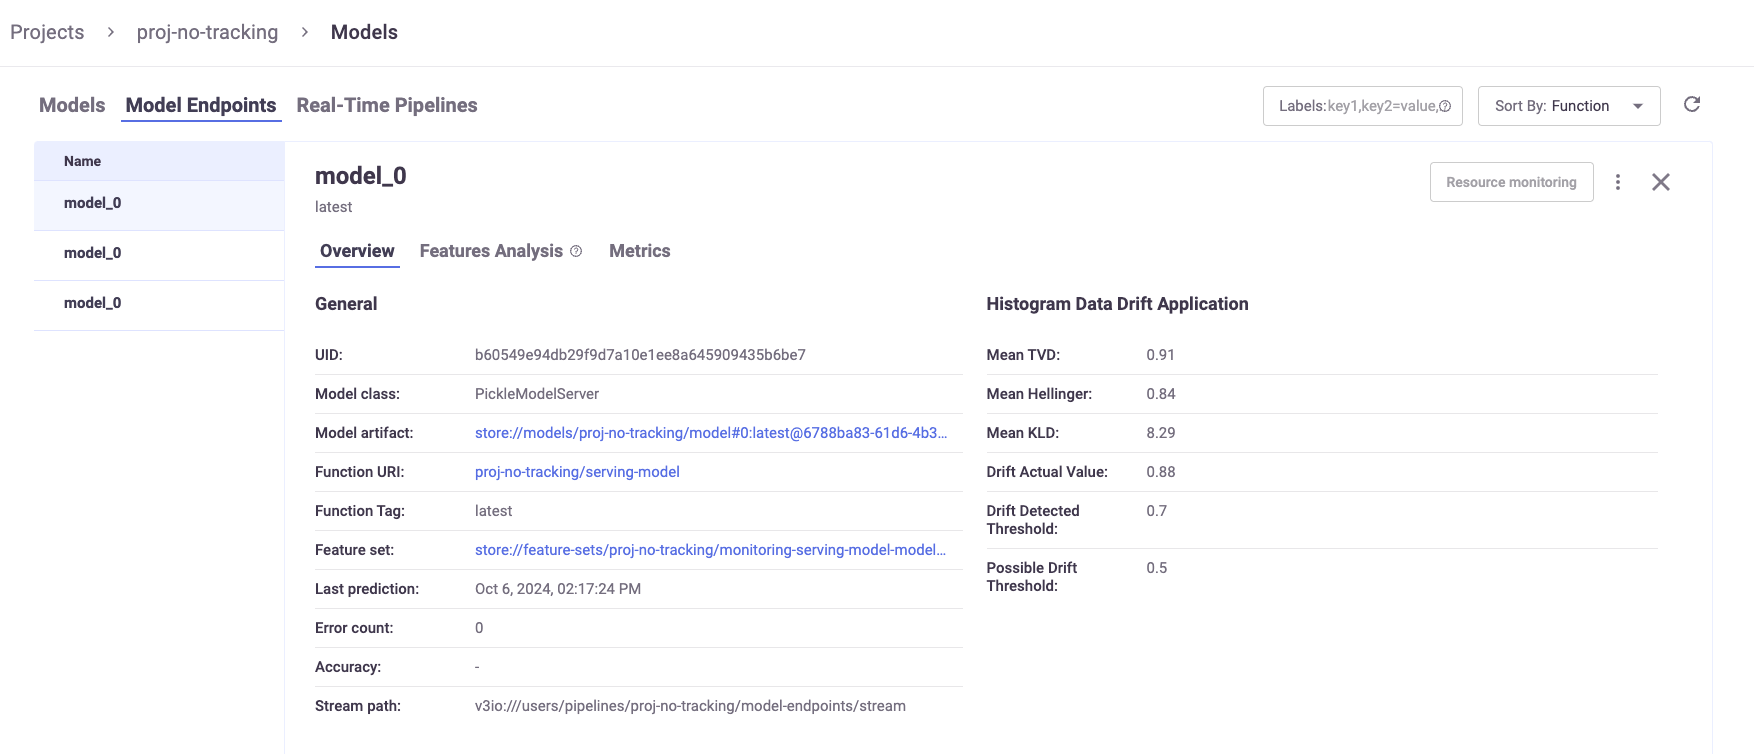Click the Drift Detected Threshold value 0.7
Viewport: 1754px width, 754px height.
point(1156,511)
